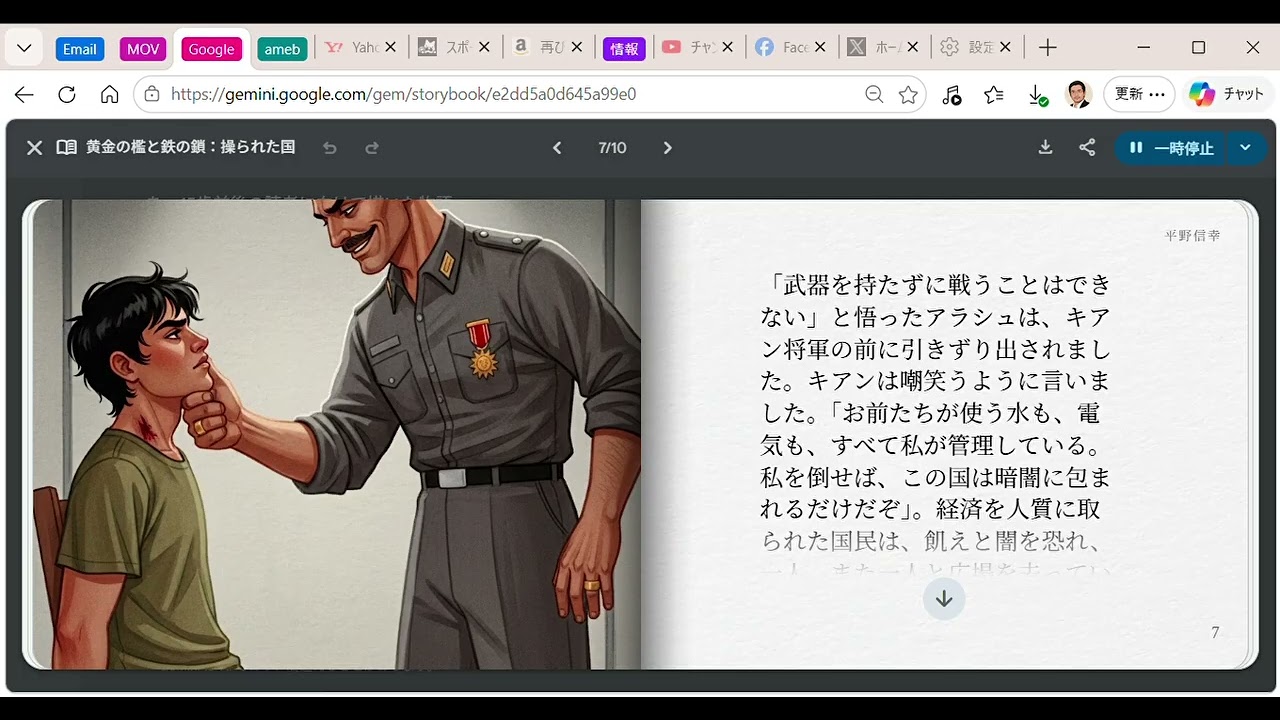Image resolution: width=1280 pixels, height=720 pixels.
Task: Click the author name 平野信幸
Action: pyautogui.click(x=1192, y=236)
